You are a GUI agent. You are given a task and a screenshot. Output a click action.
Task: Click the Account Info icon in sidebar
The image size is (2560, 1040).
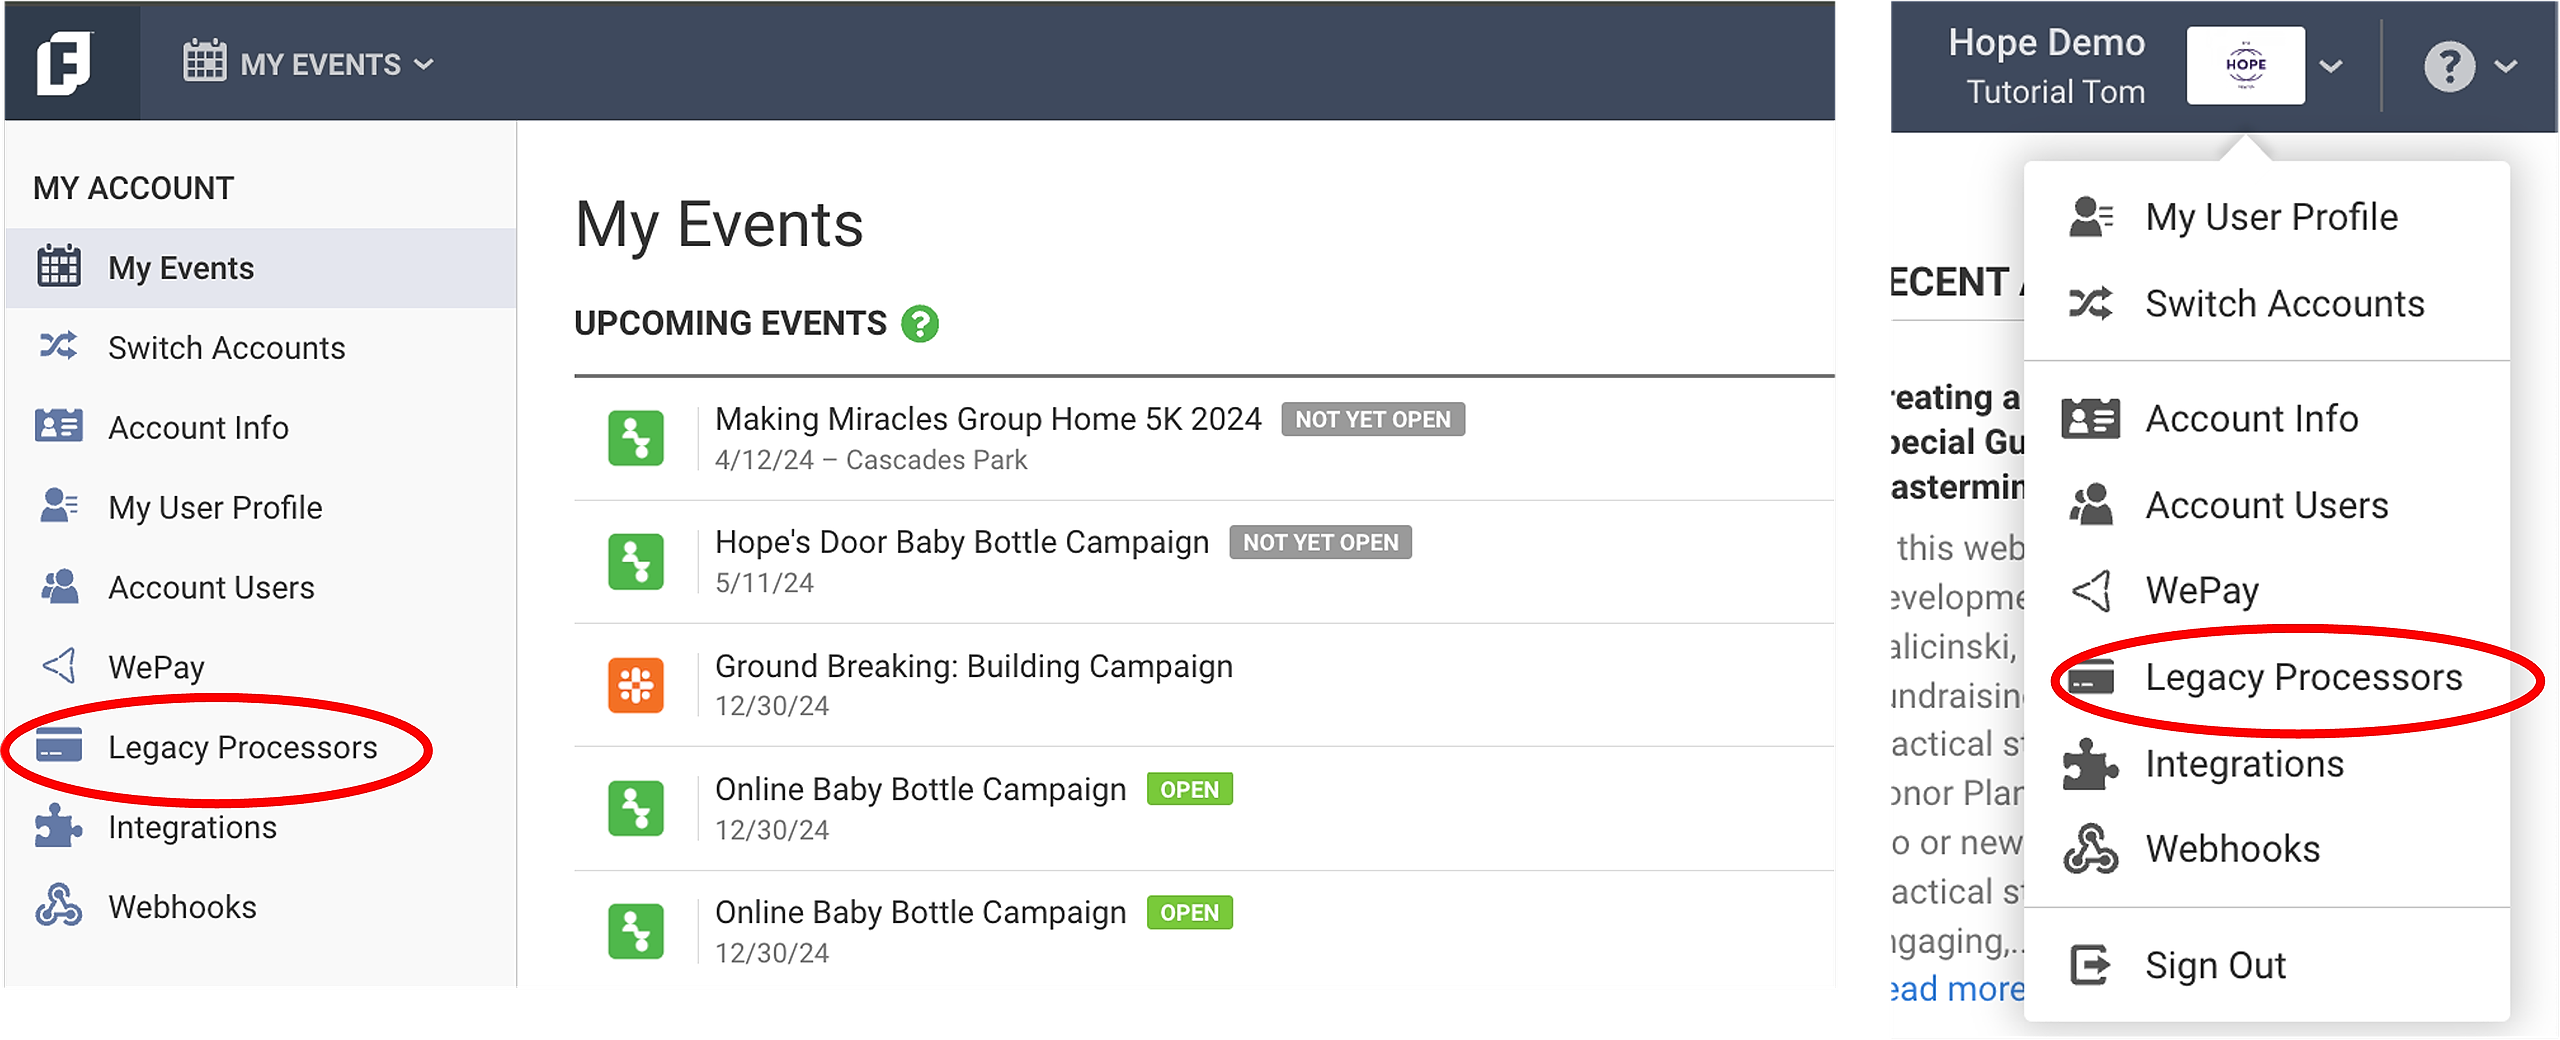click(x=59, y=427)
